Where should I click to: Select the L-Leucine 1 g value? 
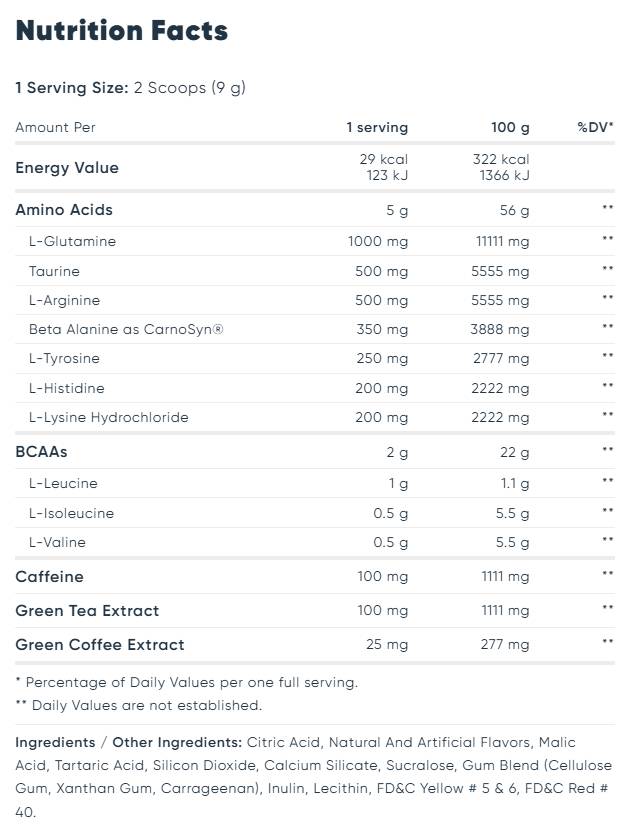coord(398,484)
